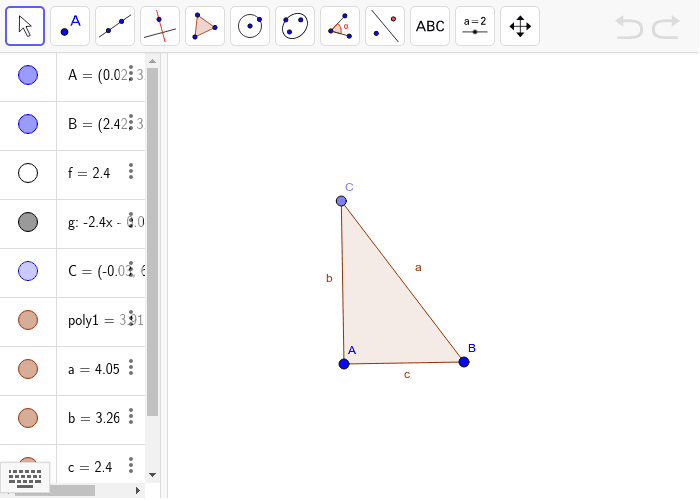Toggle visibility of poly1
The height and width of the screenshot is (500, 700).
28,320
